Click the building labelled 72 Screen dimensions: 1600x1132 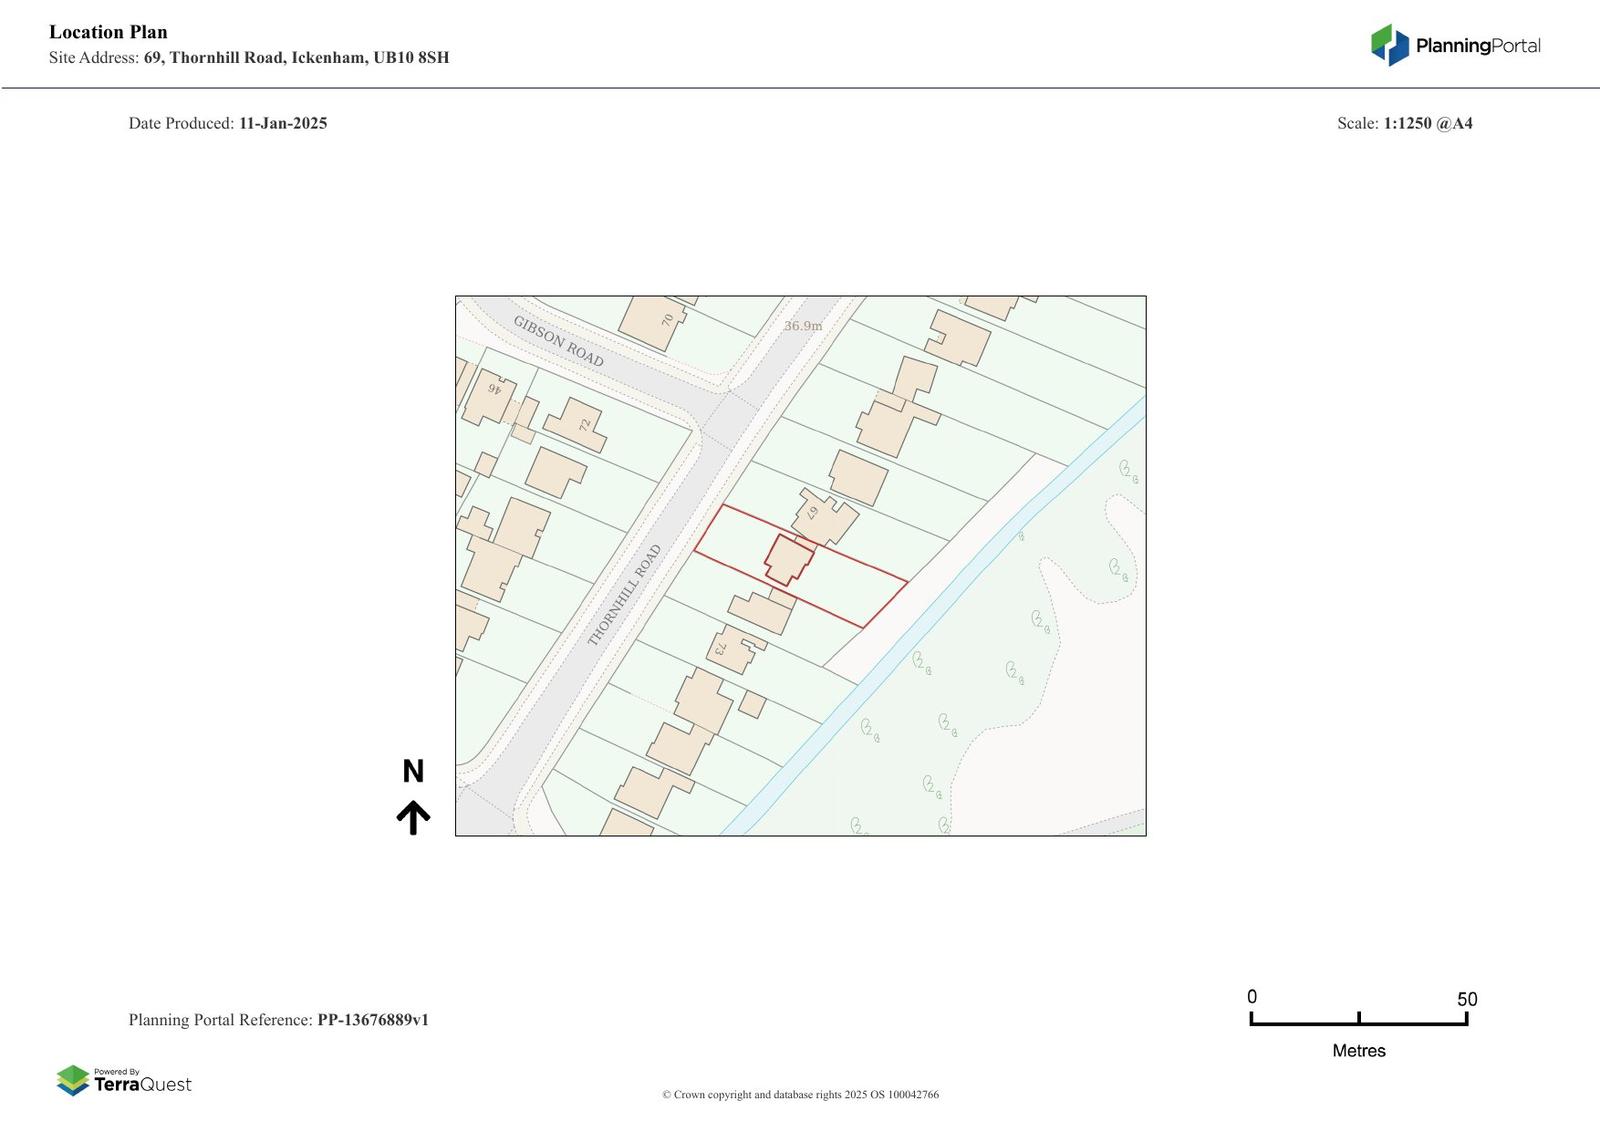tap(577, 425)
